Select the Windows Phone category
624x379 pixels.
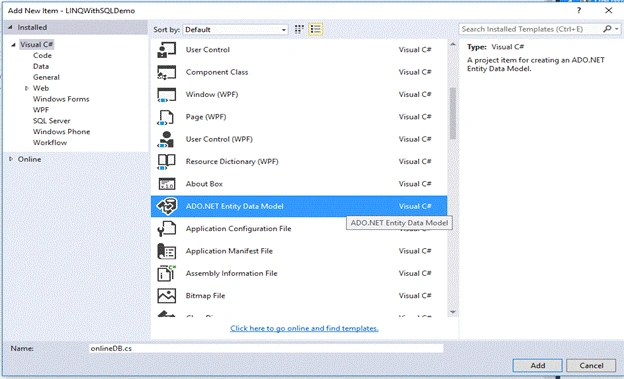click(x=61, y=132)
